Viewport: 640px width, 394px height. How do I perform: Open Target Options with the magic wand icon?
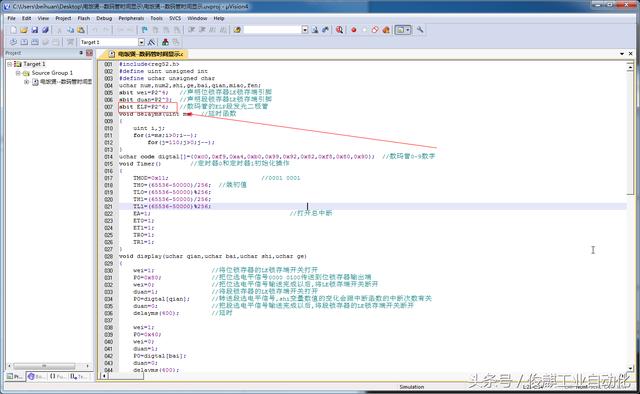pyautogui.click(x=151, y=42)
